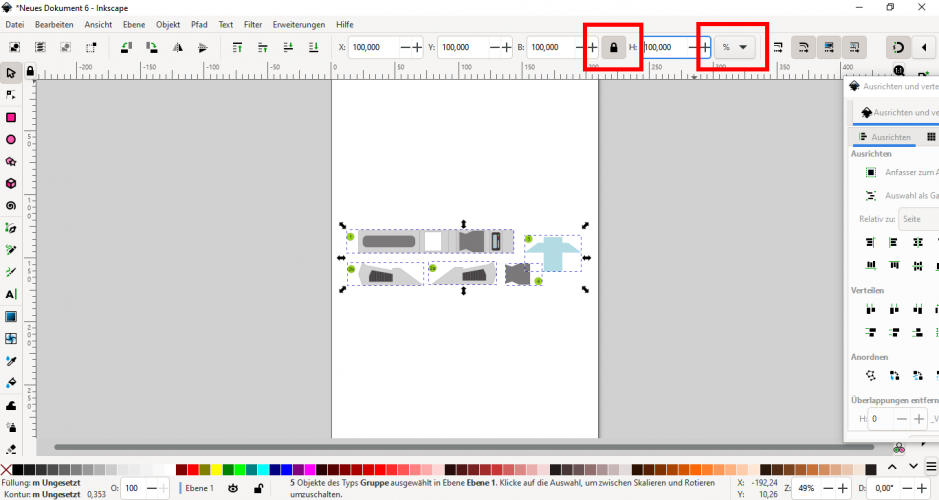Open the Pfad menu

[x=199, y=25]
